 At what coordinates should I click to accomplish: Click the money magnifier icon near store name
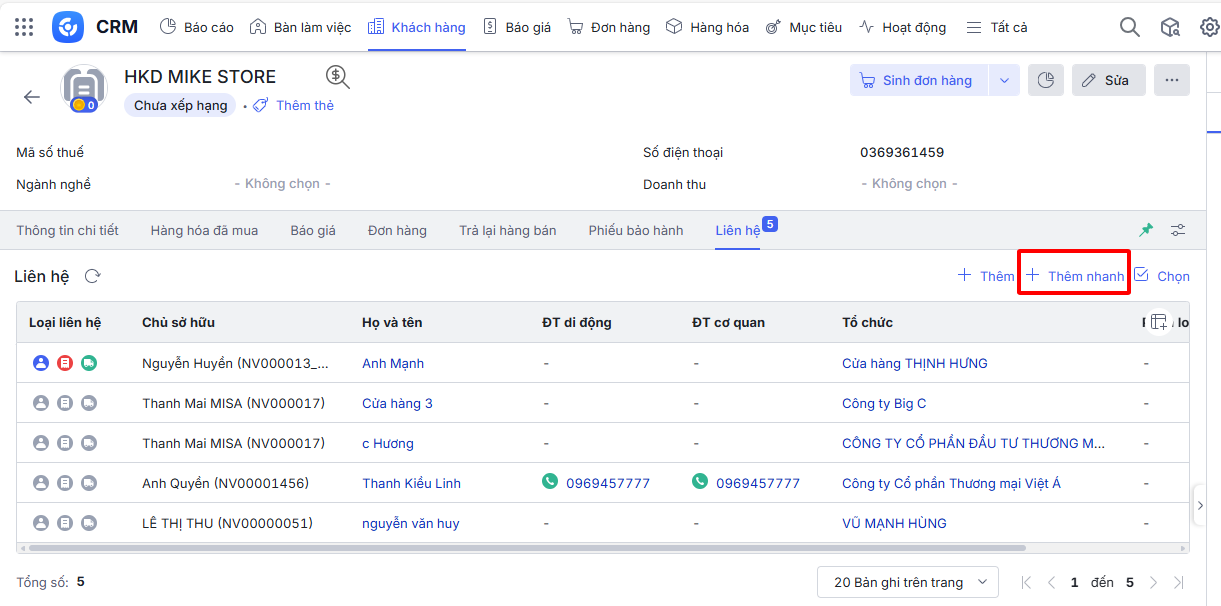pyautogui.click(x=338, y=77)
